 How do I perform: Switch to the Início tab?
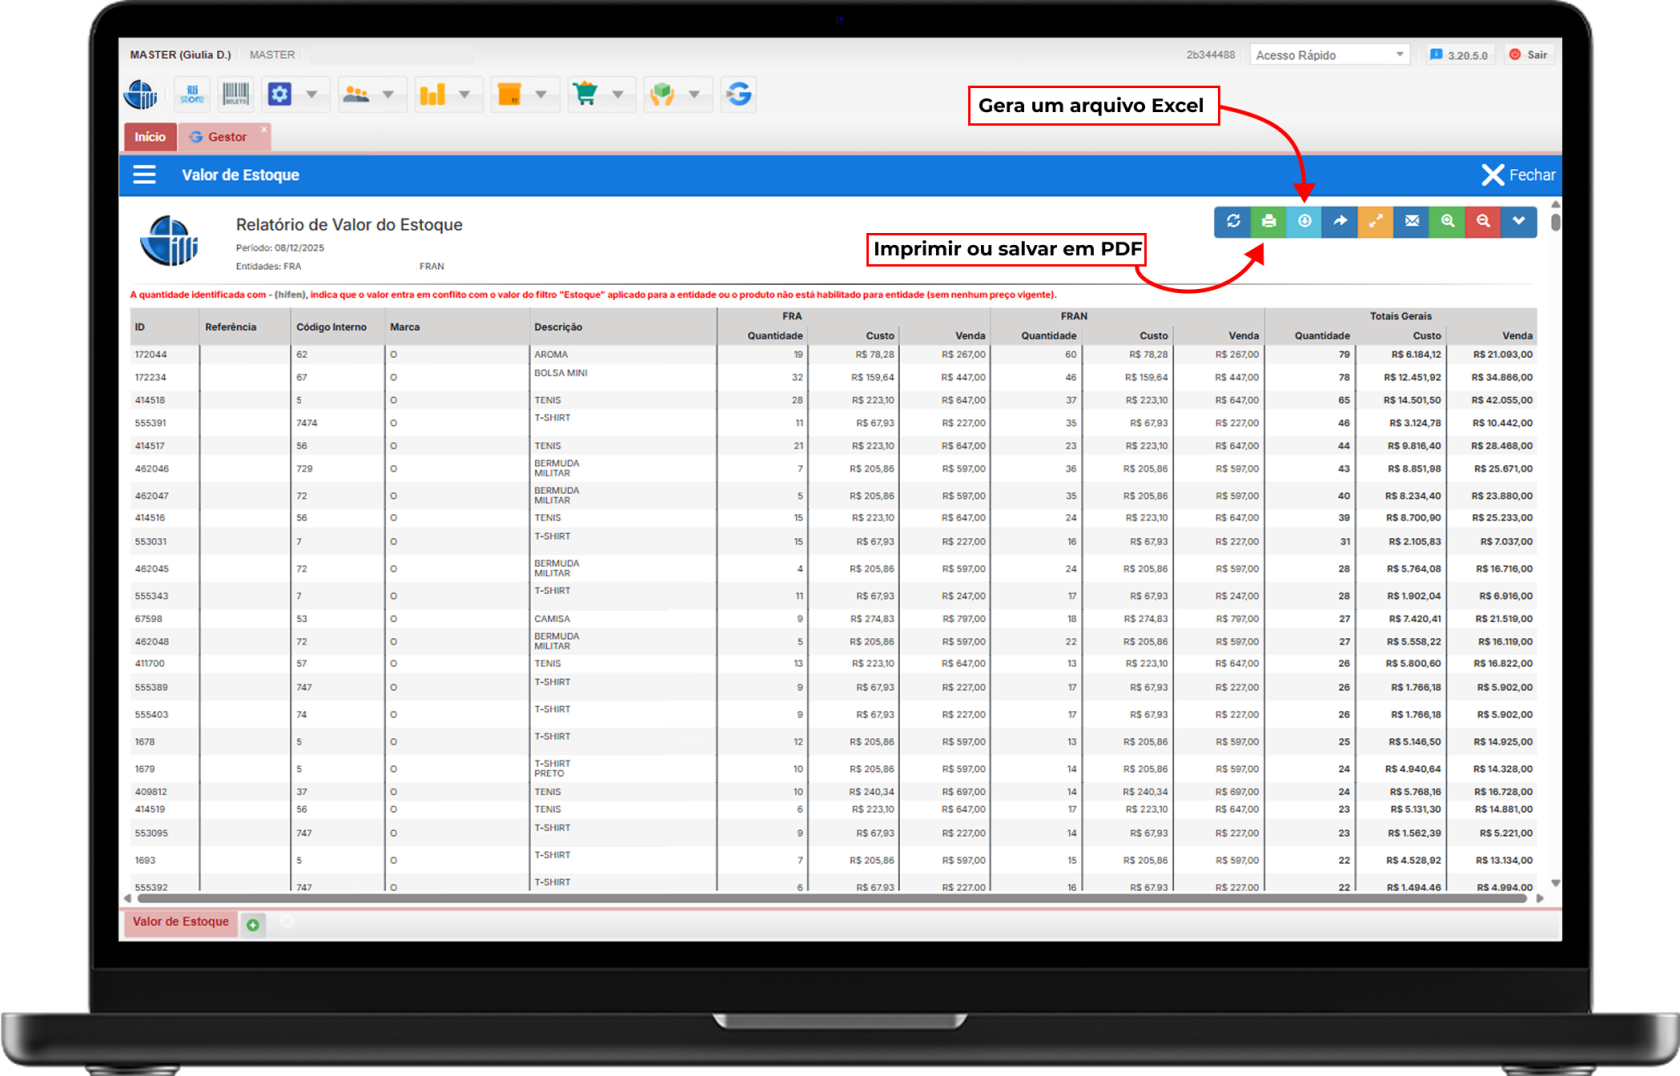(150, 137)
